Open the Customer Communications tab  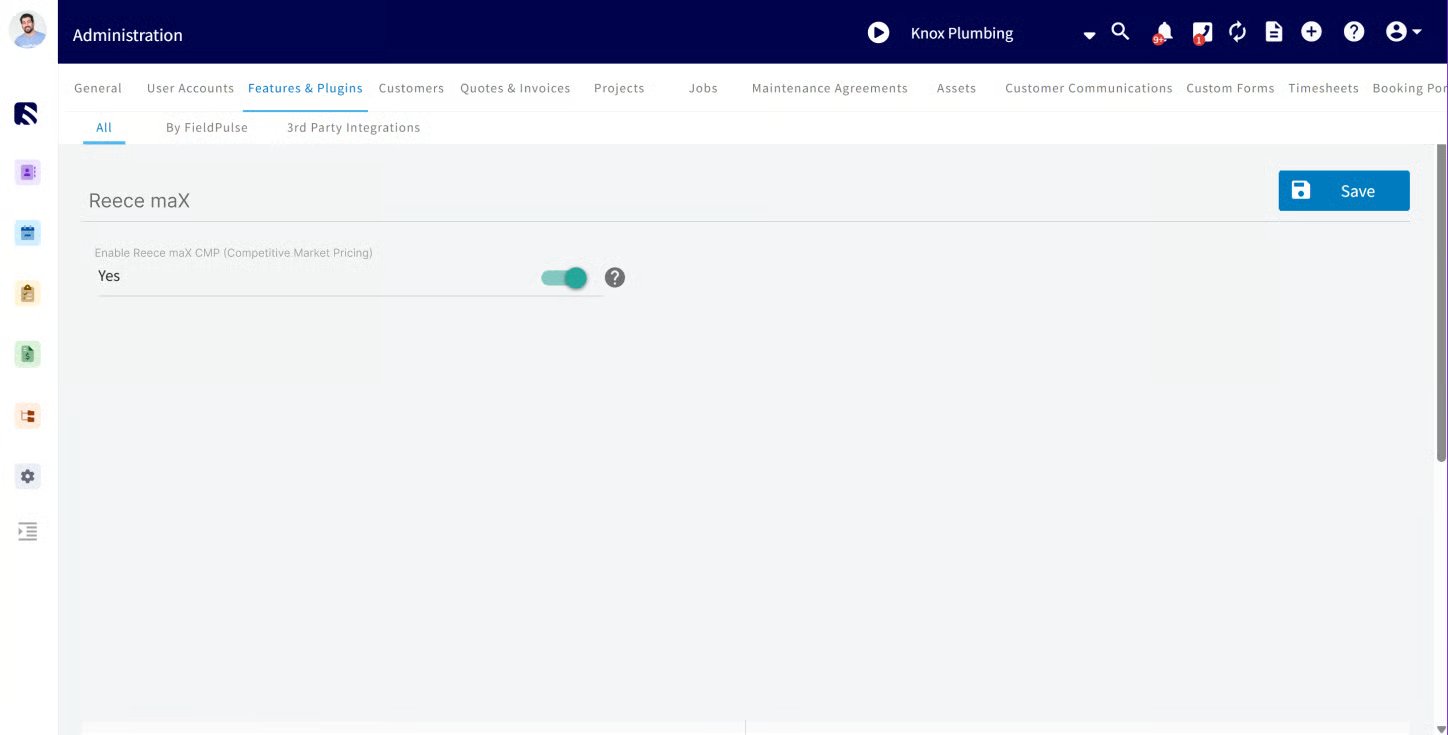click(x=1089, y=88)
